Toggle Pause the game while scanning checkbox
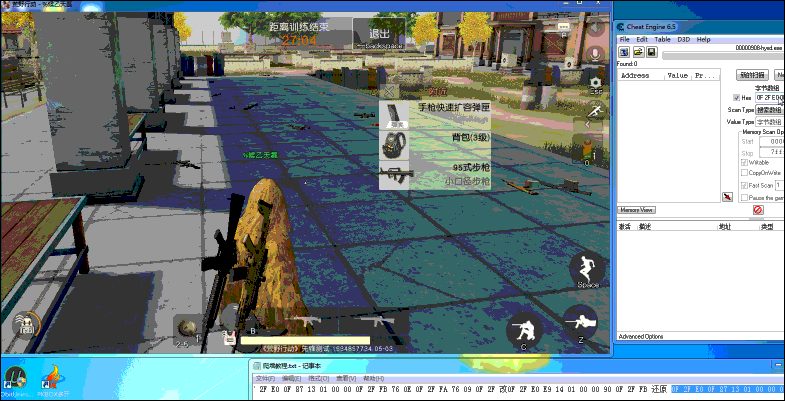 coord(744,198)
